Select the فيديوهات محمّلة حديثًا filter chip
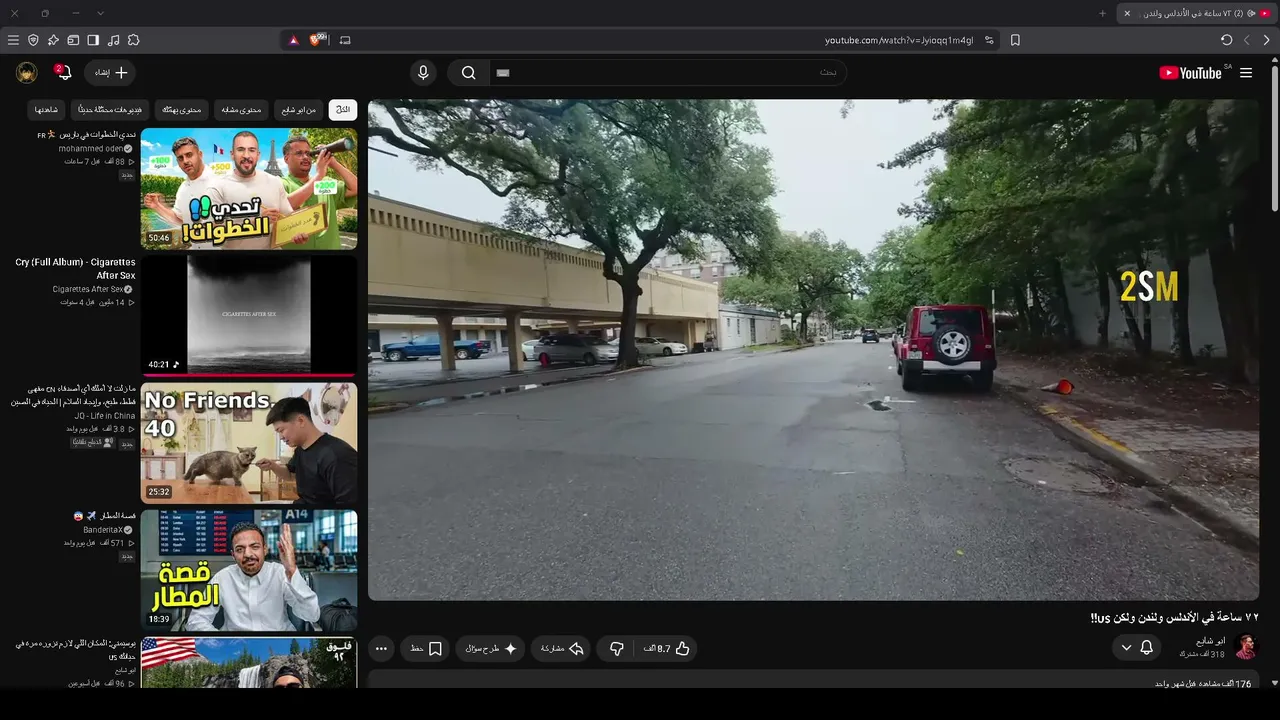1280x720 pixels. (110, 109)
